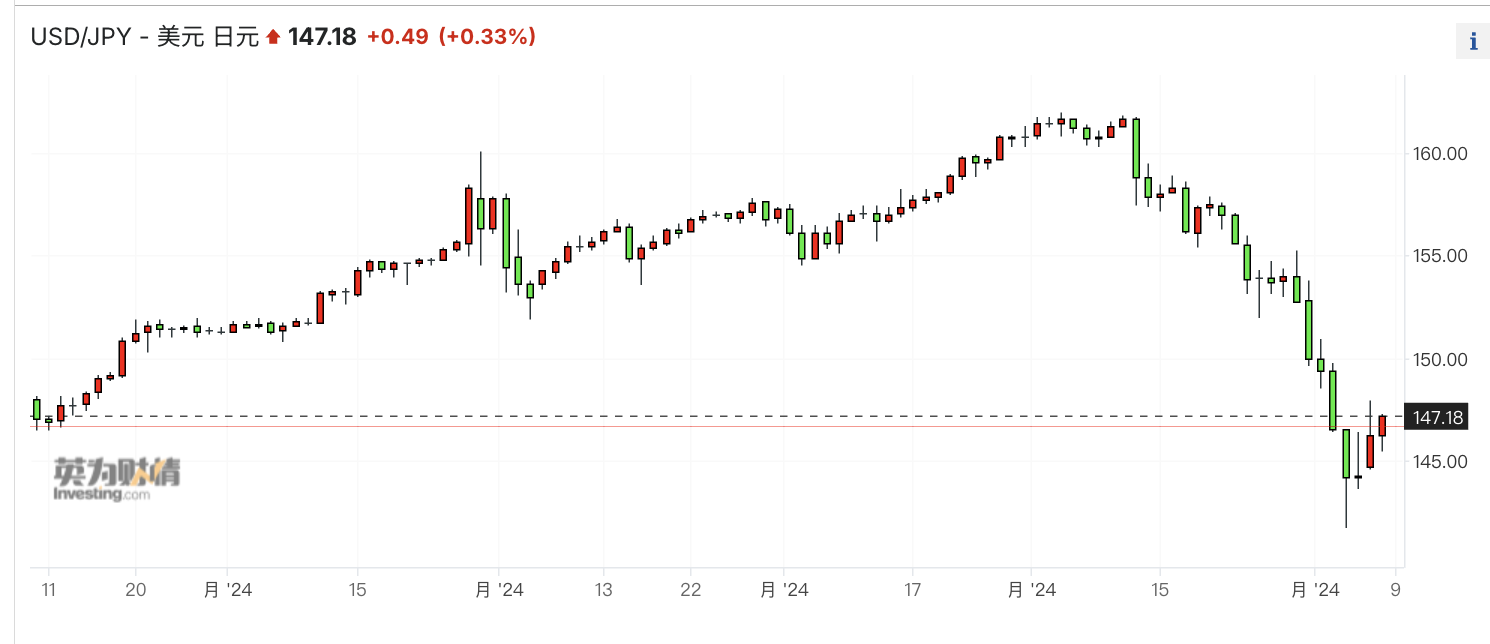Screen dimensions: 1490x644
Task: Click the blue info icon
Action: point(1472,41)
